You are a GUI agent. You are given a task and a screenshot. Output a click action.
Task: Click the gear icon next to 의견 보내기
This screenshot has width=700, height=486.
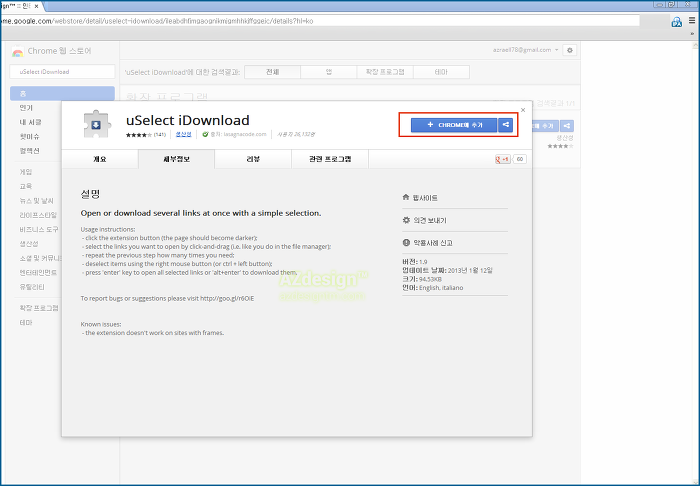click(406, 220)
